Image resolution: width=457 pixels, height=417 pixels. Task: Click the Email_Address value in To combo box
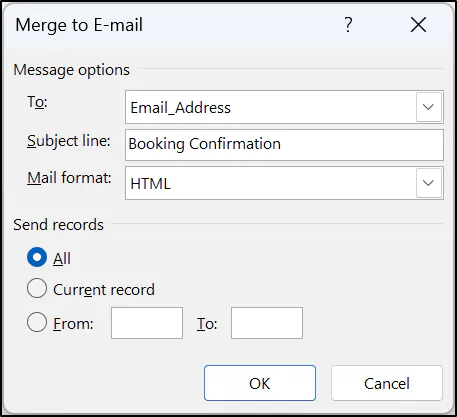180,108
